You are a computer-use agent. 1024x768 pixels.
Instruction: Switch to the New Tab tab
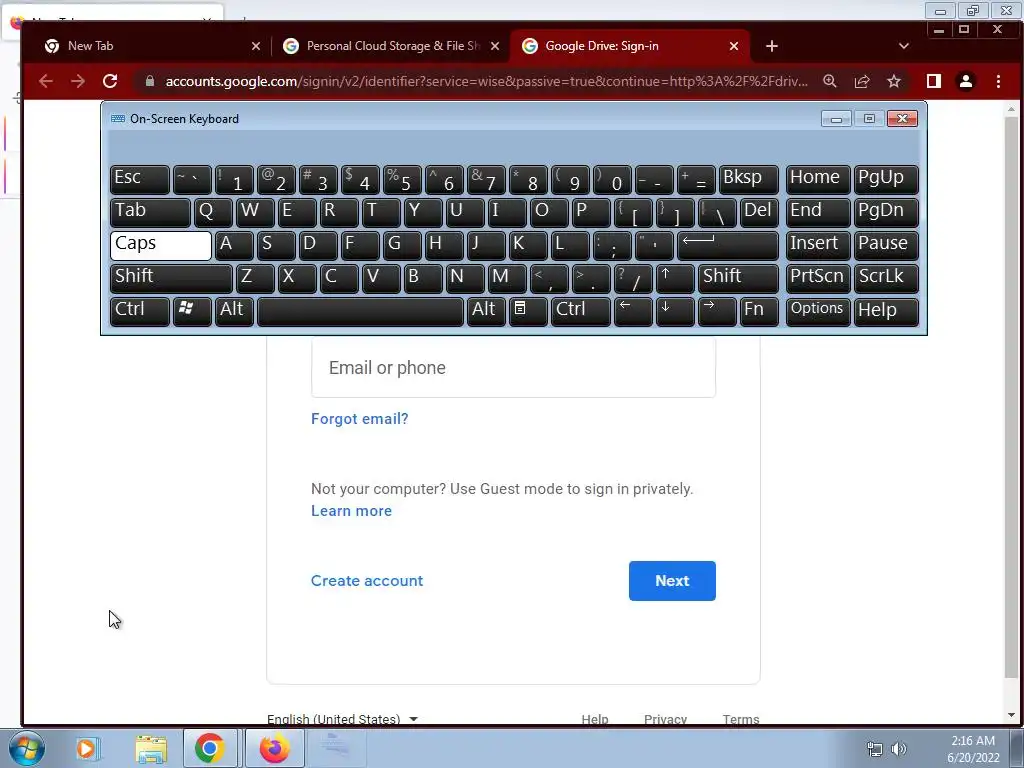click(147, 46)
